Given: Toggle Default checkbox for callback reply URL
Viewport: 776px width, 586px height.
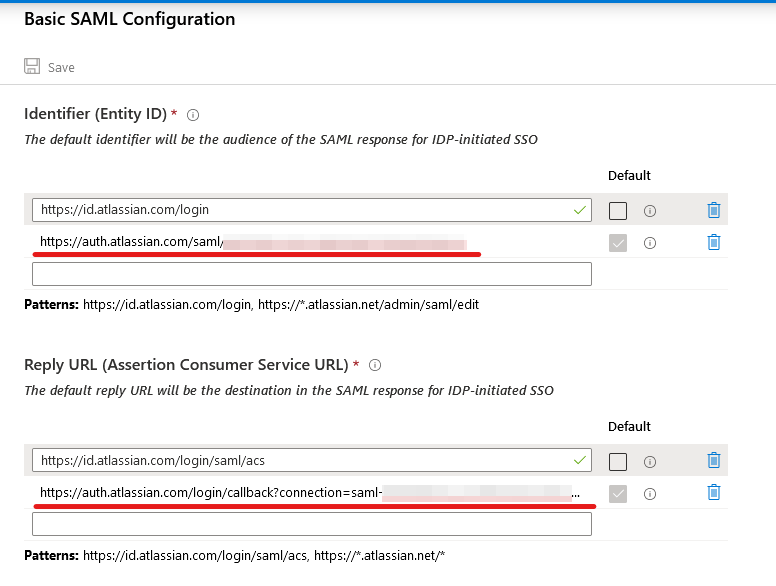Looking at the screenshot, I should [x=618, y=492].
